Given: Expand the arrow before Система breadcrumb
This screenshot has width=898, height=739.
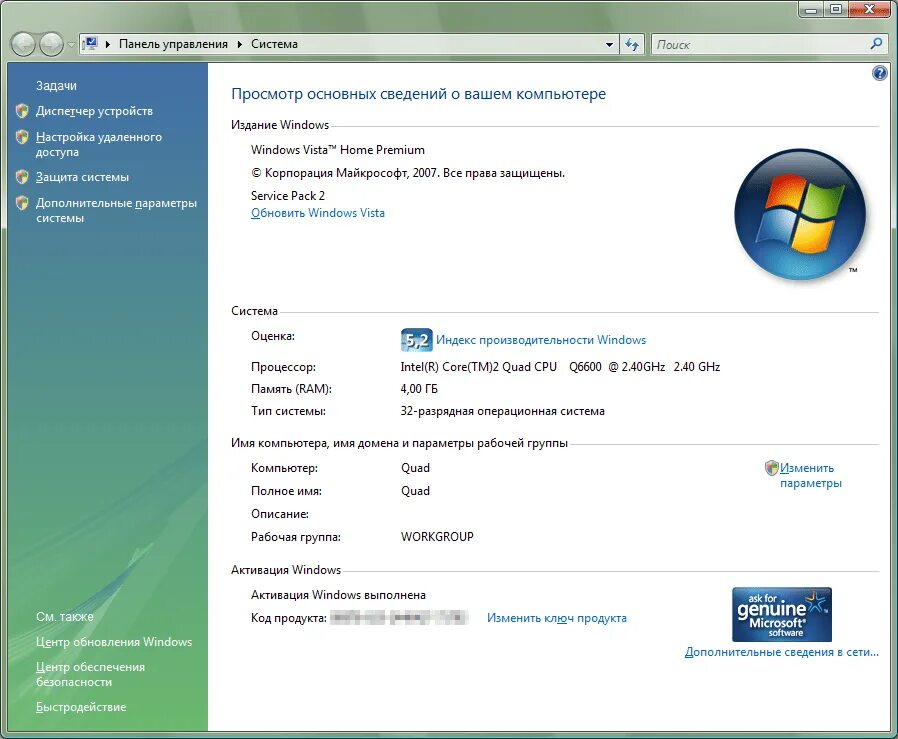Looking at the screenshot, I should pyautogui.click(x=239, y=44).
